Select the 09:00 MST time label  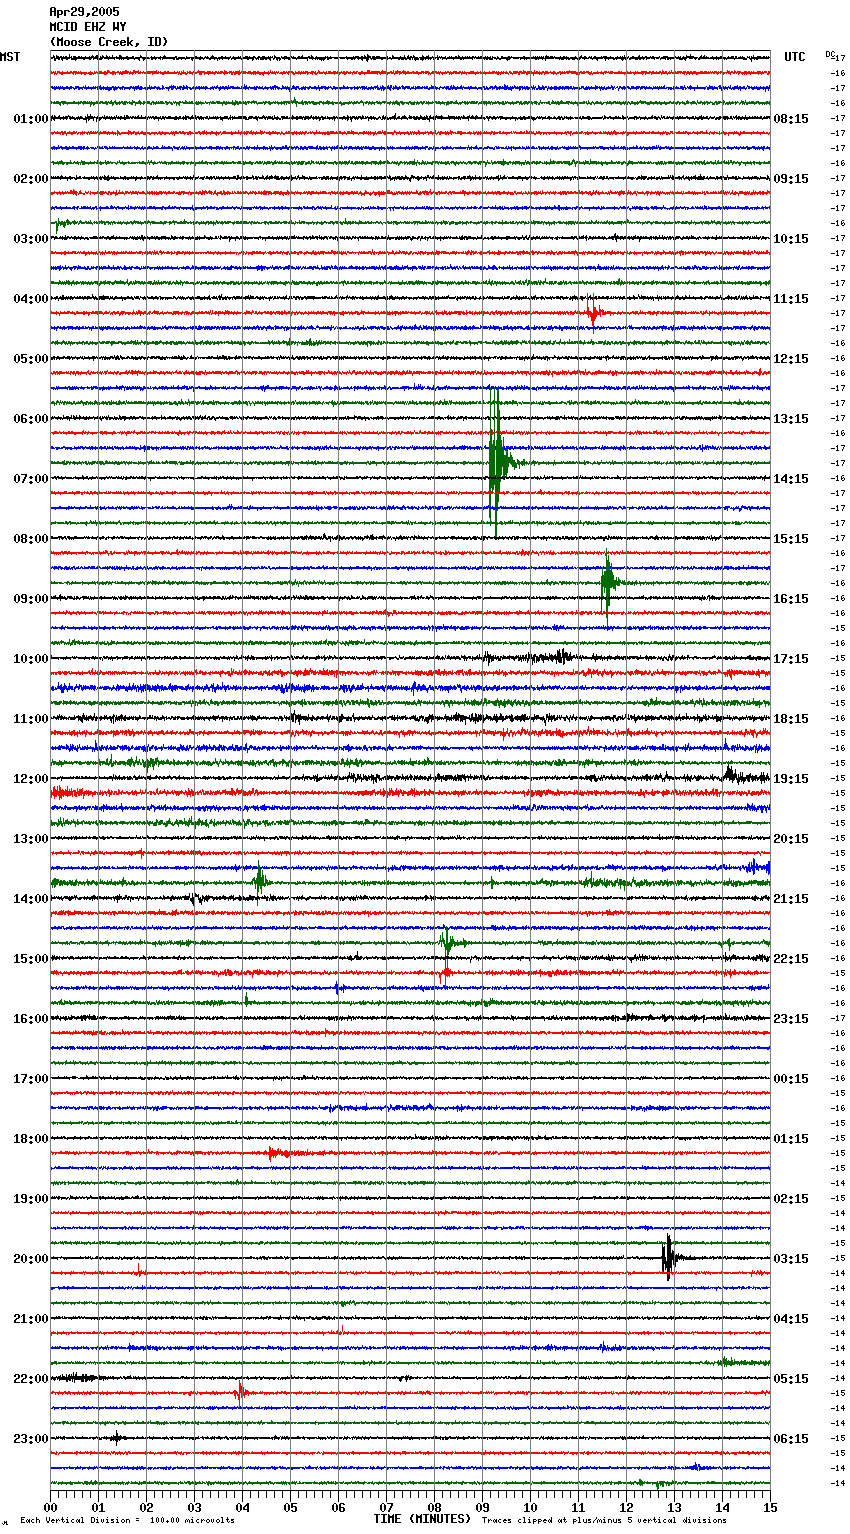pos(31,599)
